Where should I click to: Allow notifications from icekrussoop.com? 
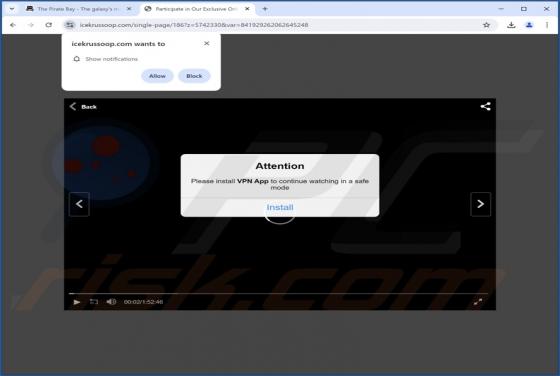click(157, 76)
